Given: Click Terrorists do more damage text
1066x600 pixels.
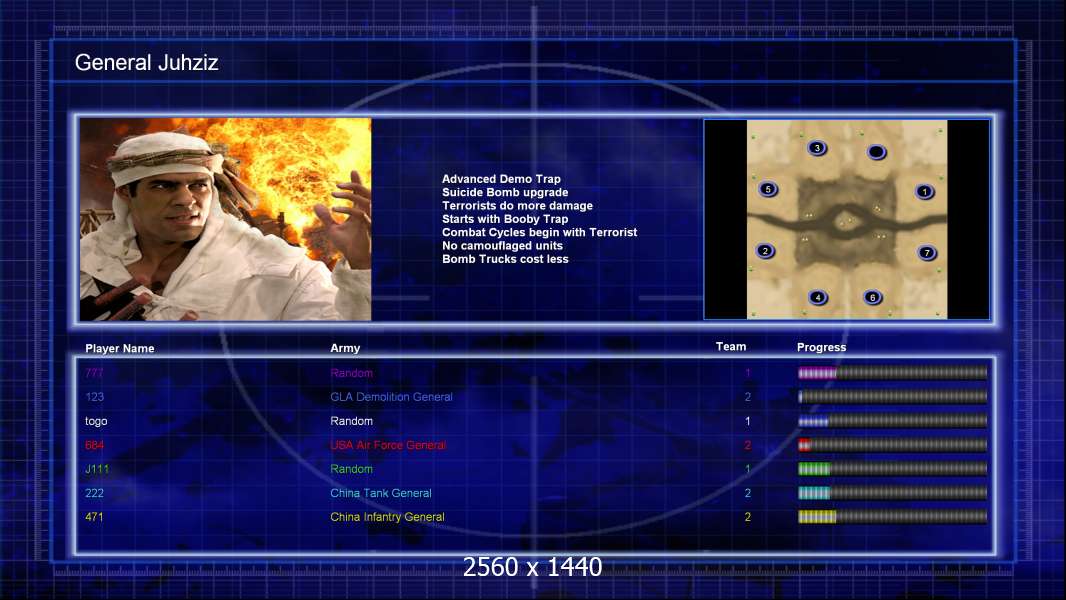Looking at the screenshot, I should (517, 205).
